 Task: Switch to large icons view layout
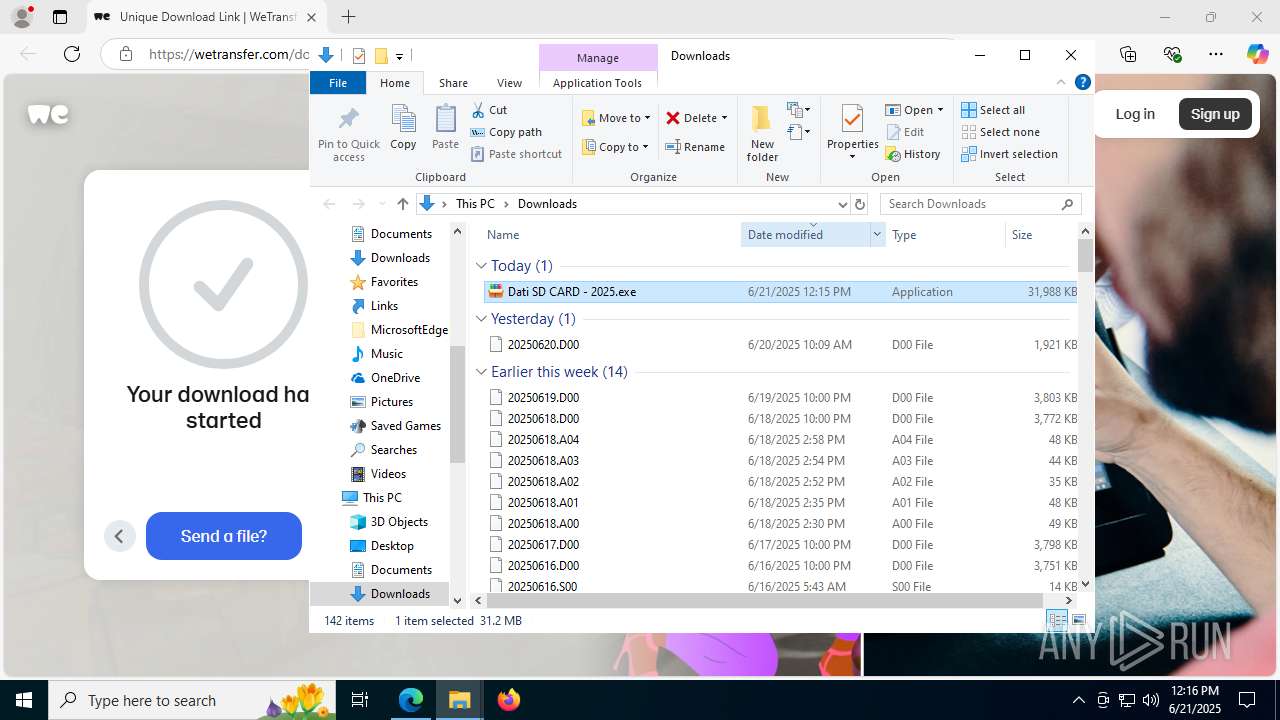[1078, 621]
